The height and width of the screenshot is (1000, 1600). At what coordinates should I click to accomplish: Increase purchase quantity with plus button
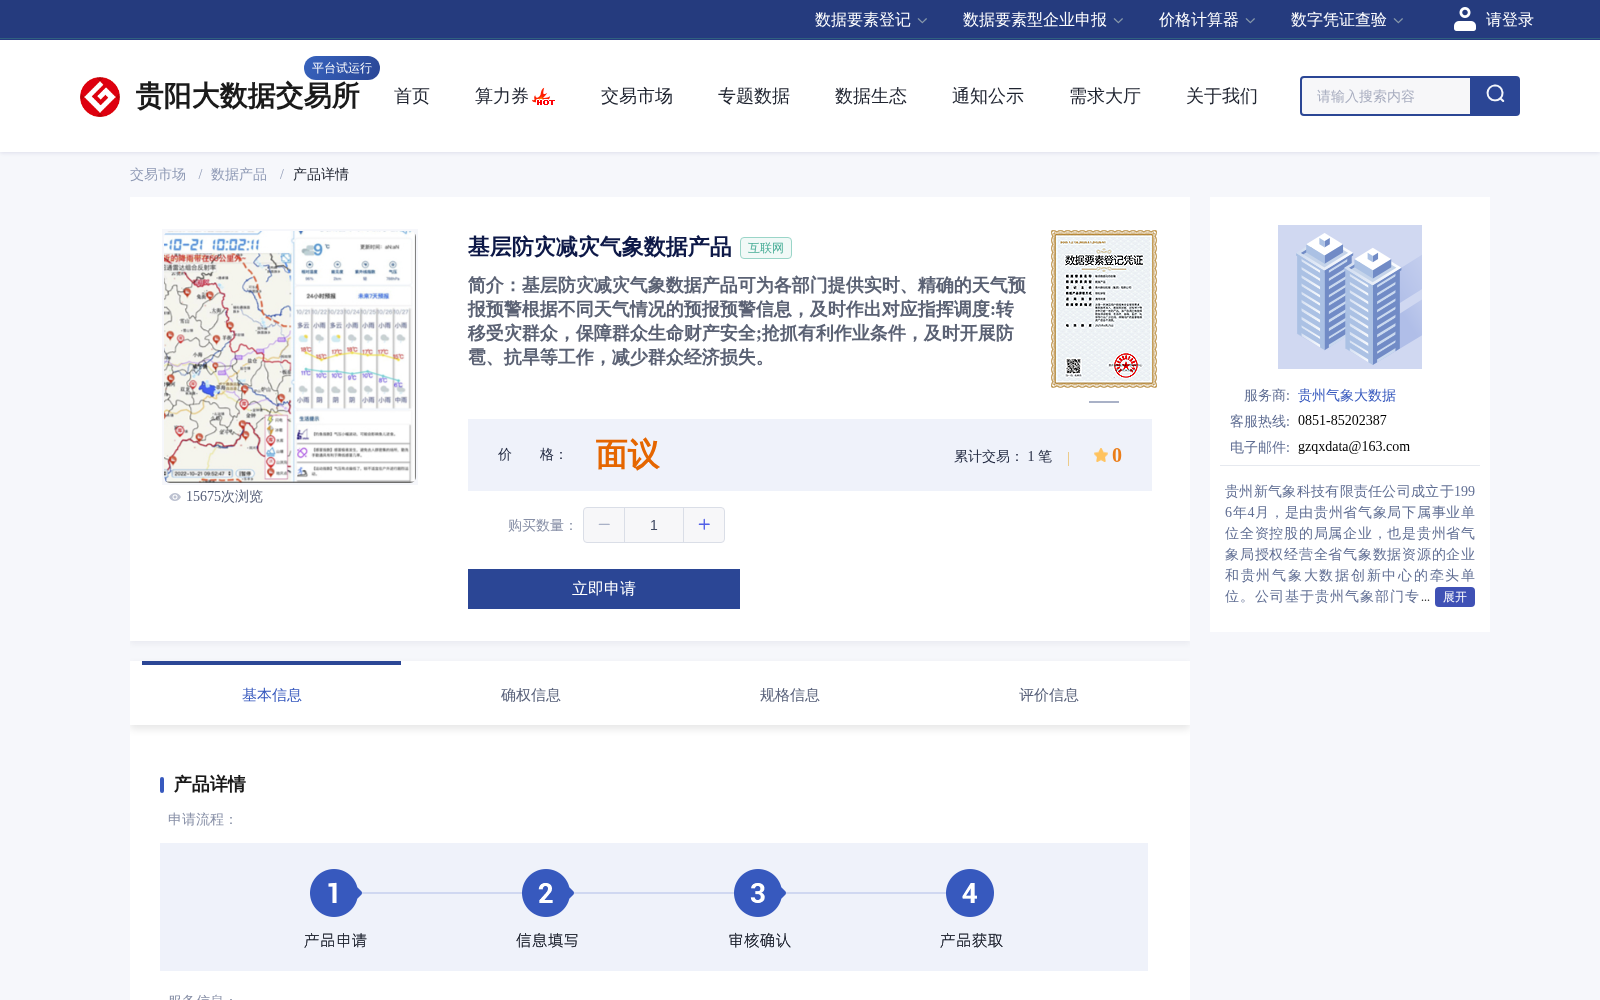coord(704,525)
